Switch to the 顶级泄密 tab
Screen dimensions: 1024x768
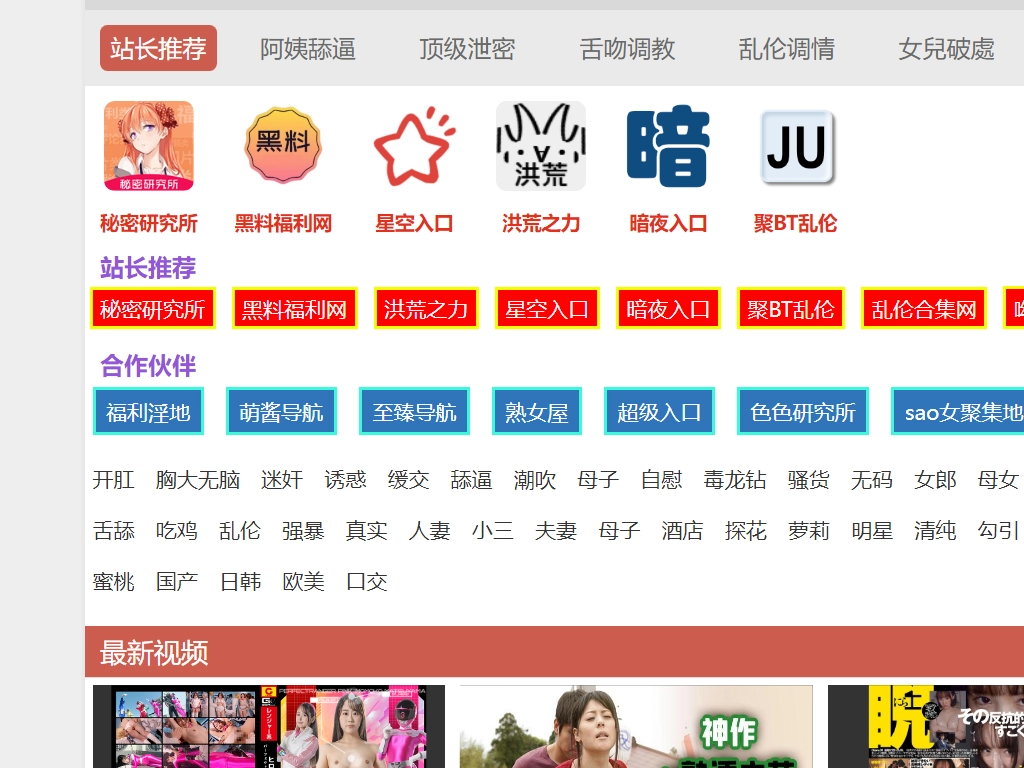tap(467, 48)
